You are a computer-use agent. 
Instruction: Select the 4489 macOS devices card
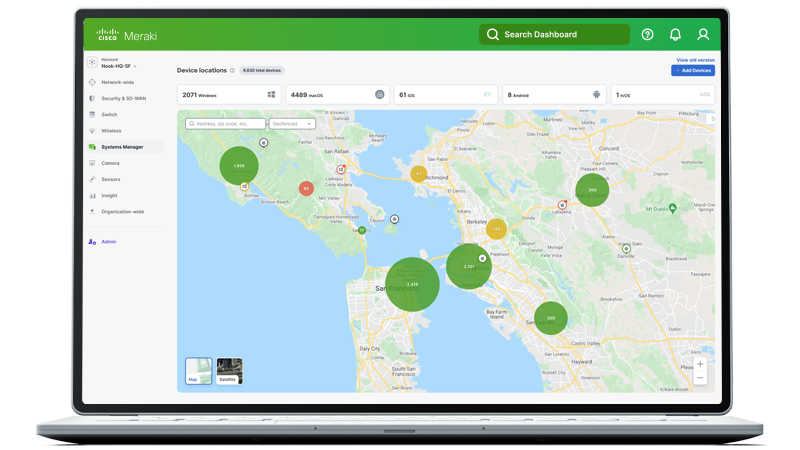tap(337, 95)
